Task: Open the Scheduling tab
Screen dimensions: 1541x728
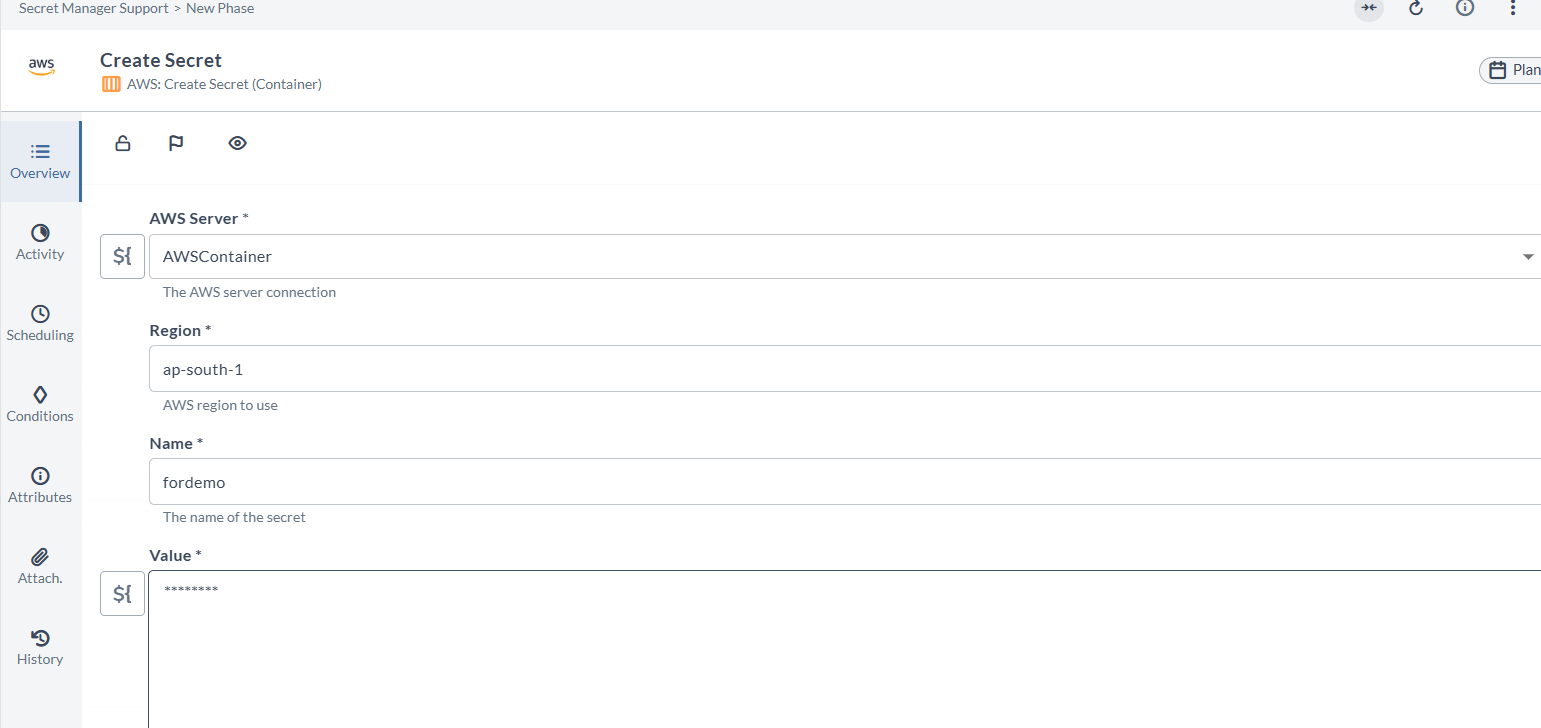Action: click(40, 323)
